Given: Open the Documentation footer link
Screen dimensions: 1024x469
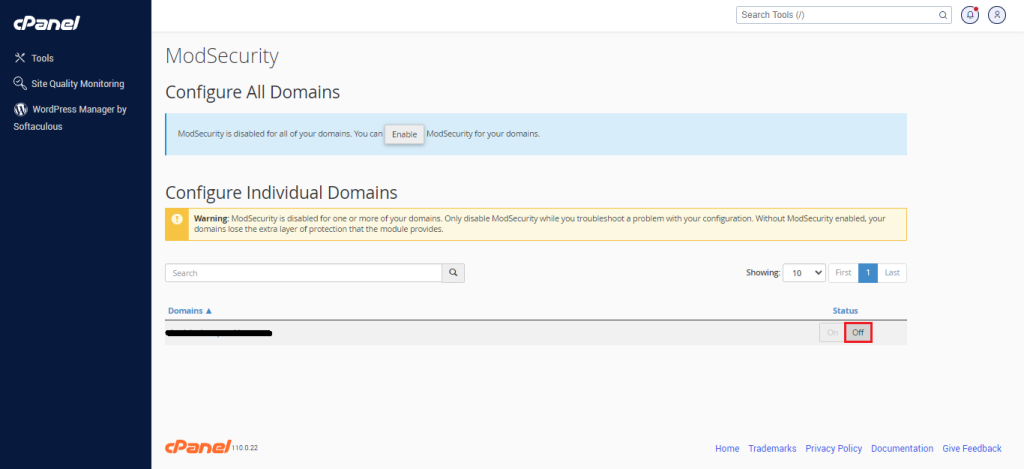Looking at the screenshot, I should click(902, 449).
